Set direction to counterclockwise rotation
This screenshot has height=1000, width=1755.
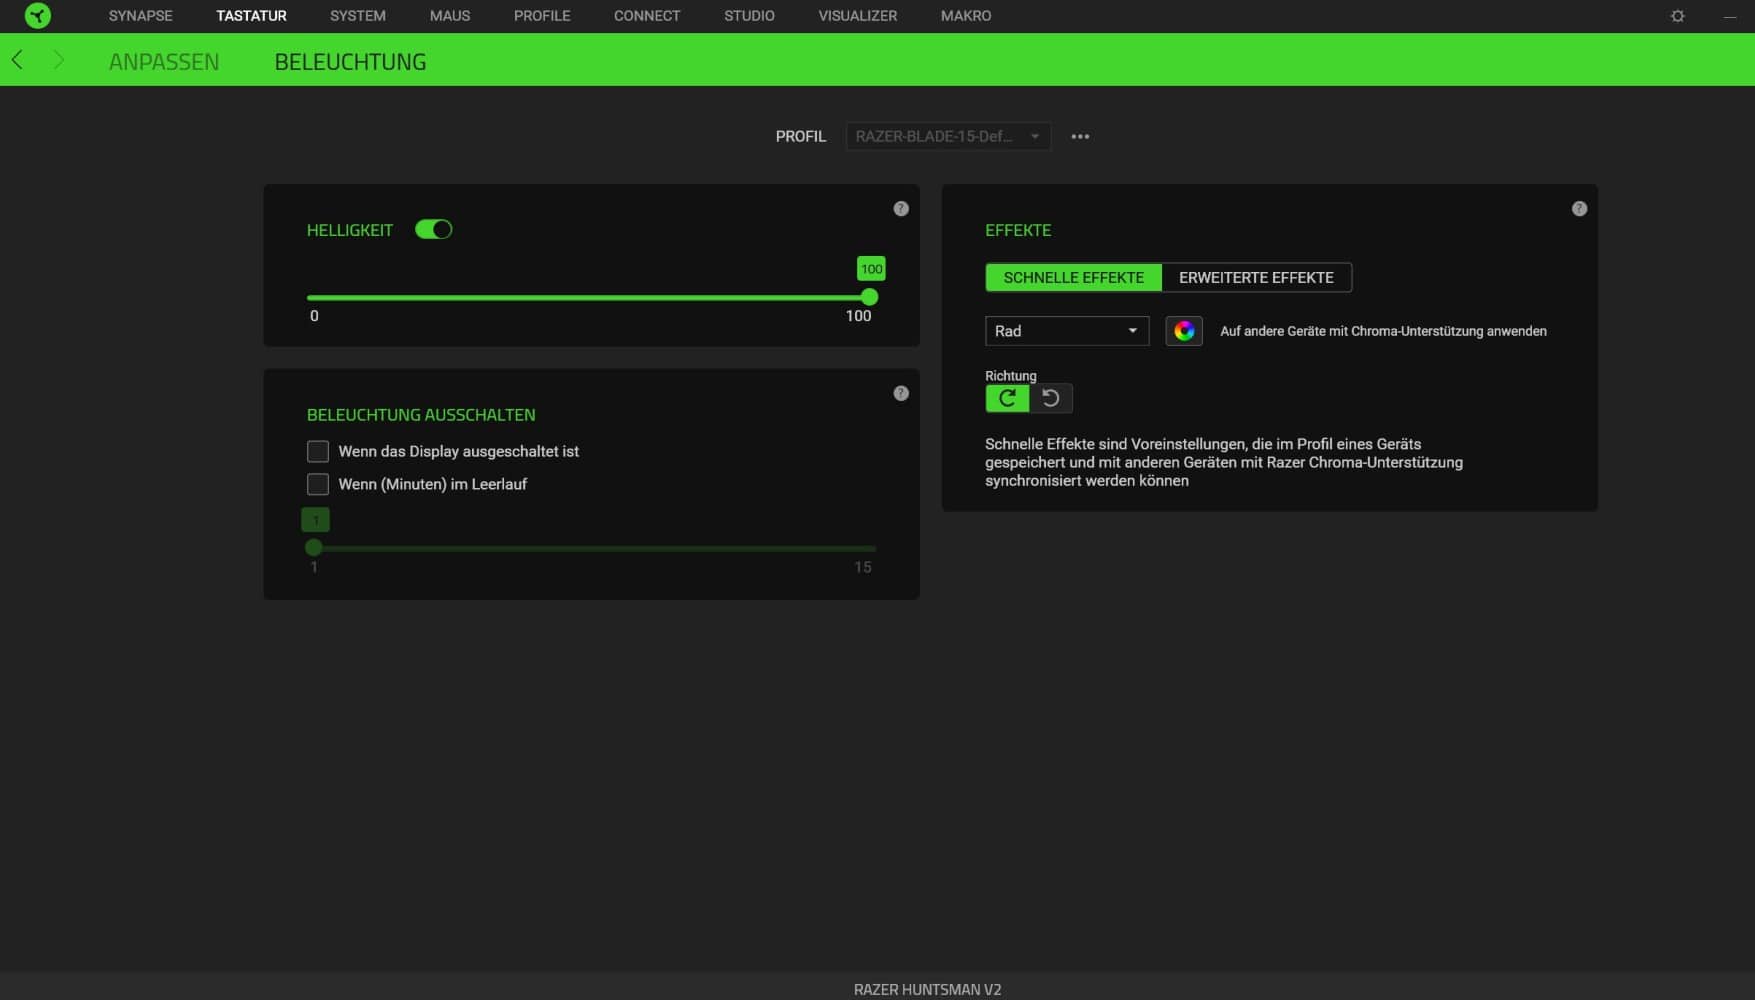coord(1051,398)
